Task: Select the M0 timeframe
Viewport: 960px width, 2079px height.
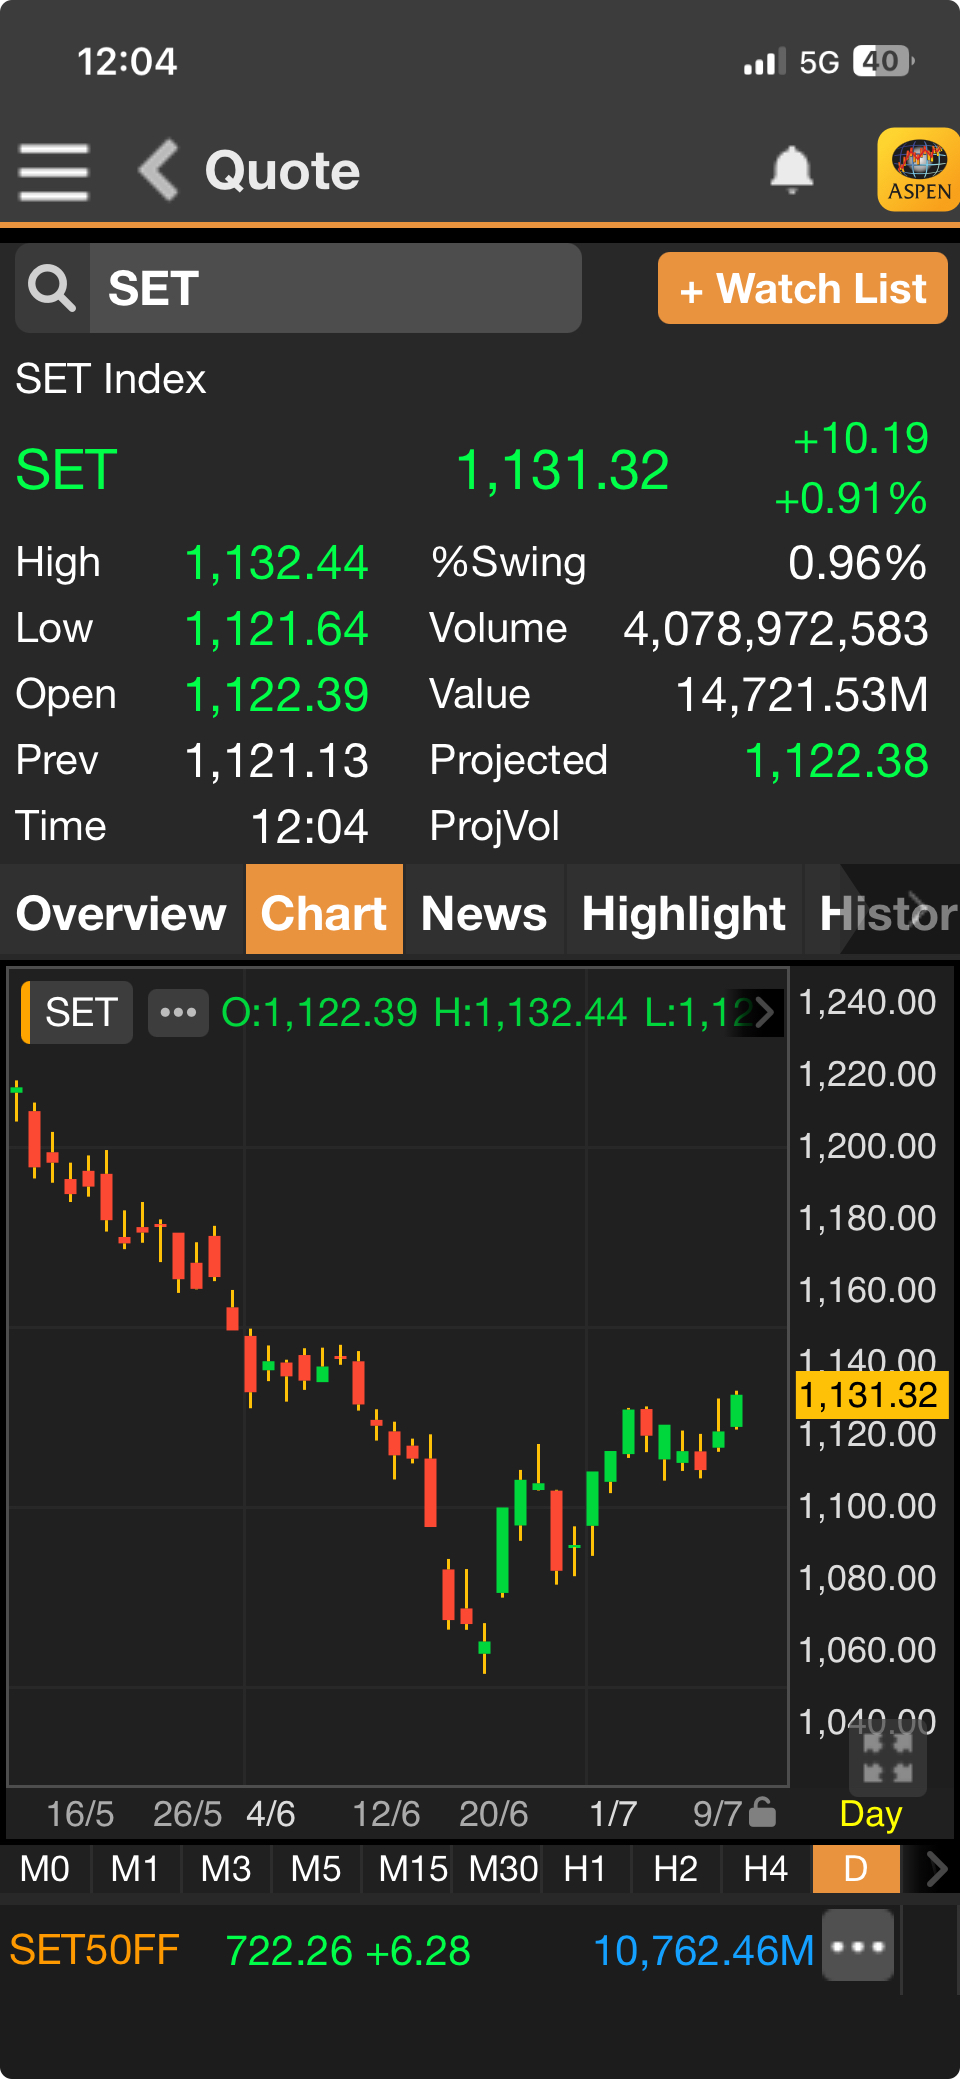Action: pos(45,1869)
